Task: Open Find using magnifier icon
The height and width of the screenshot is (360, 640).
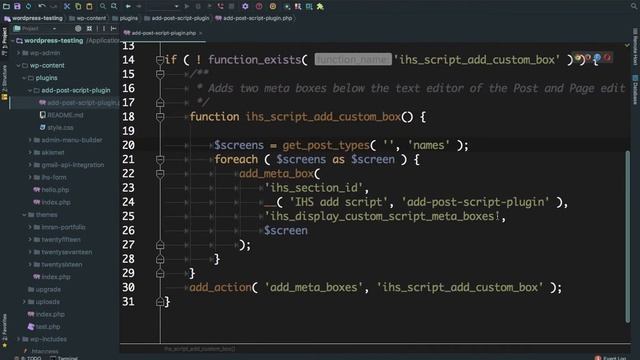Action: click(102, 6)
